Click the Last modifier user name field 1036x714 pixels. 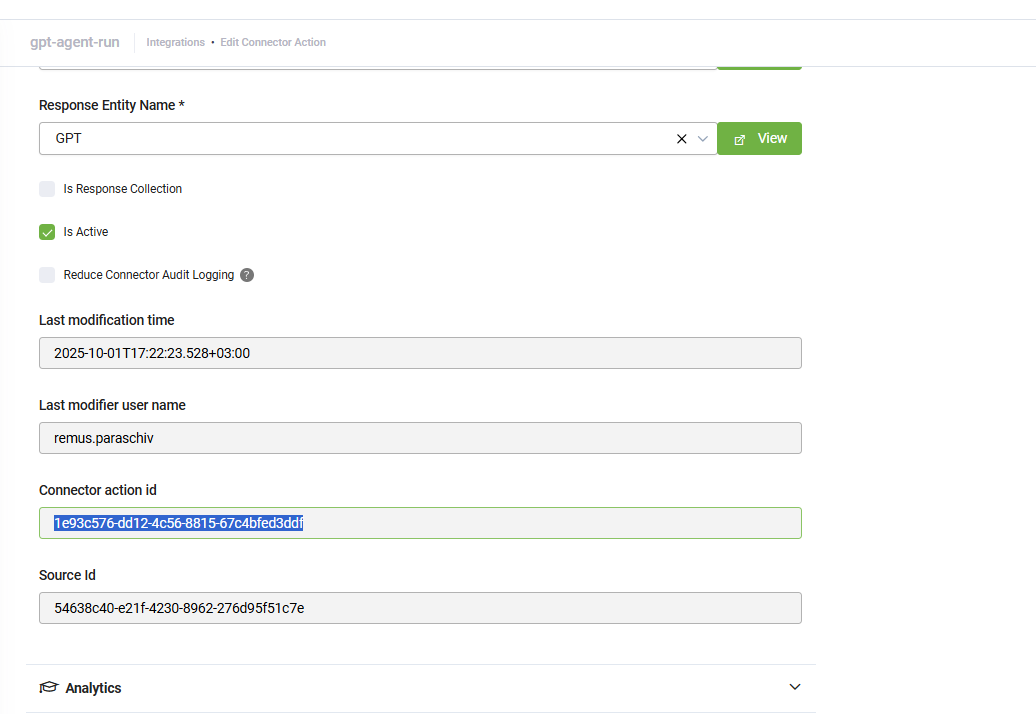(x=420, y=438)
